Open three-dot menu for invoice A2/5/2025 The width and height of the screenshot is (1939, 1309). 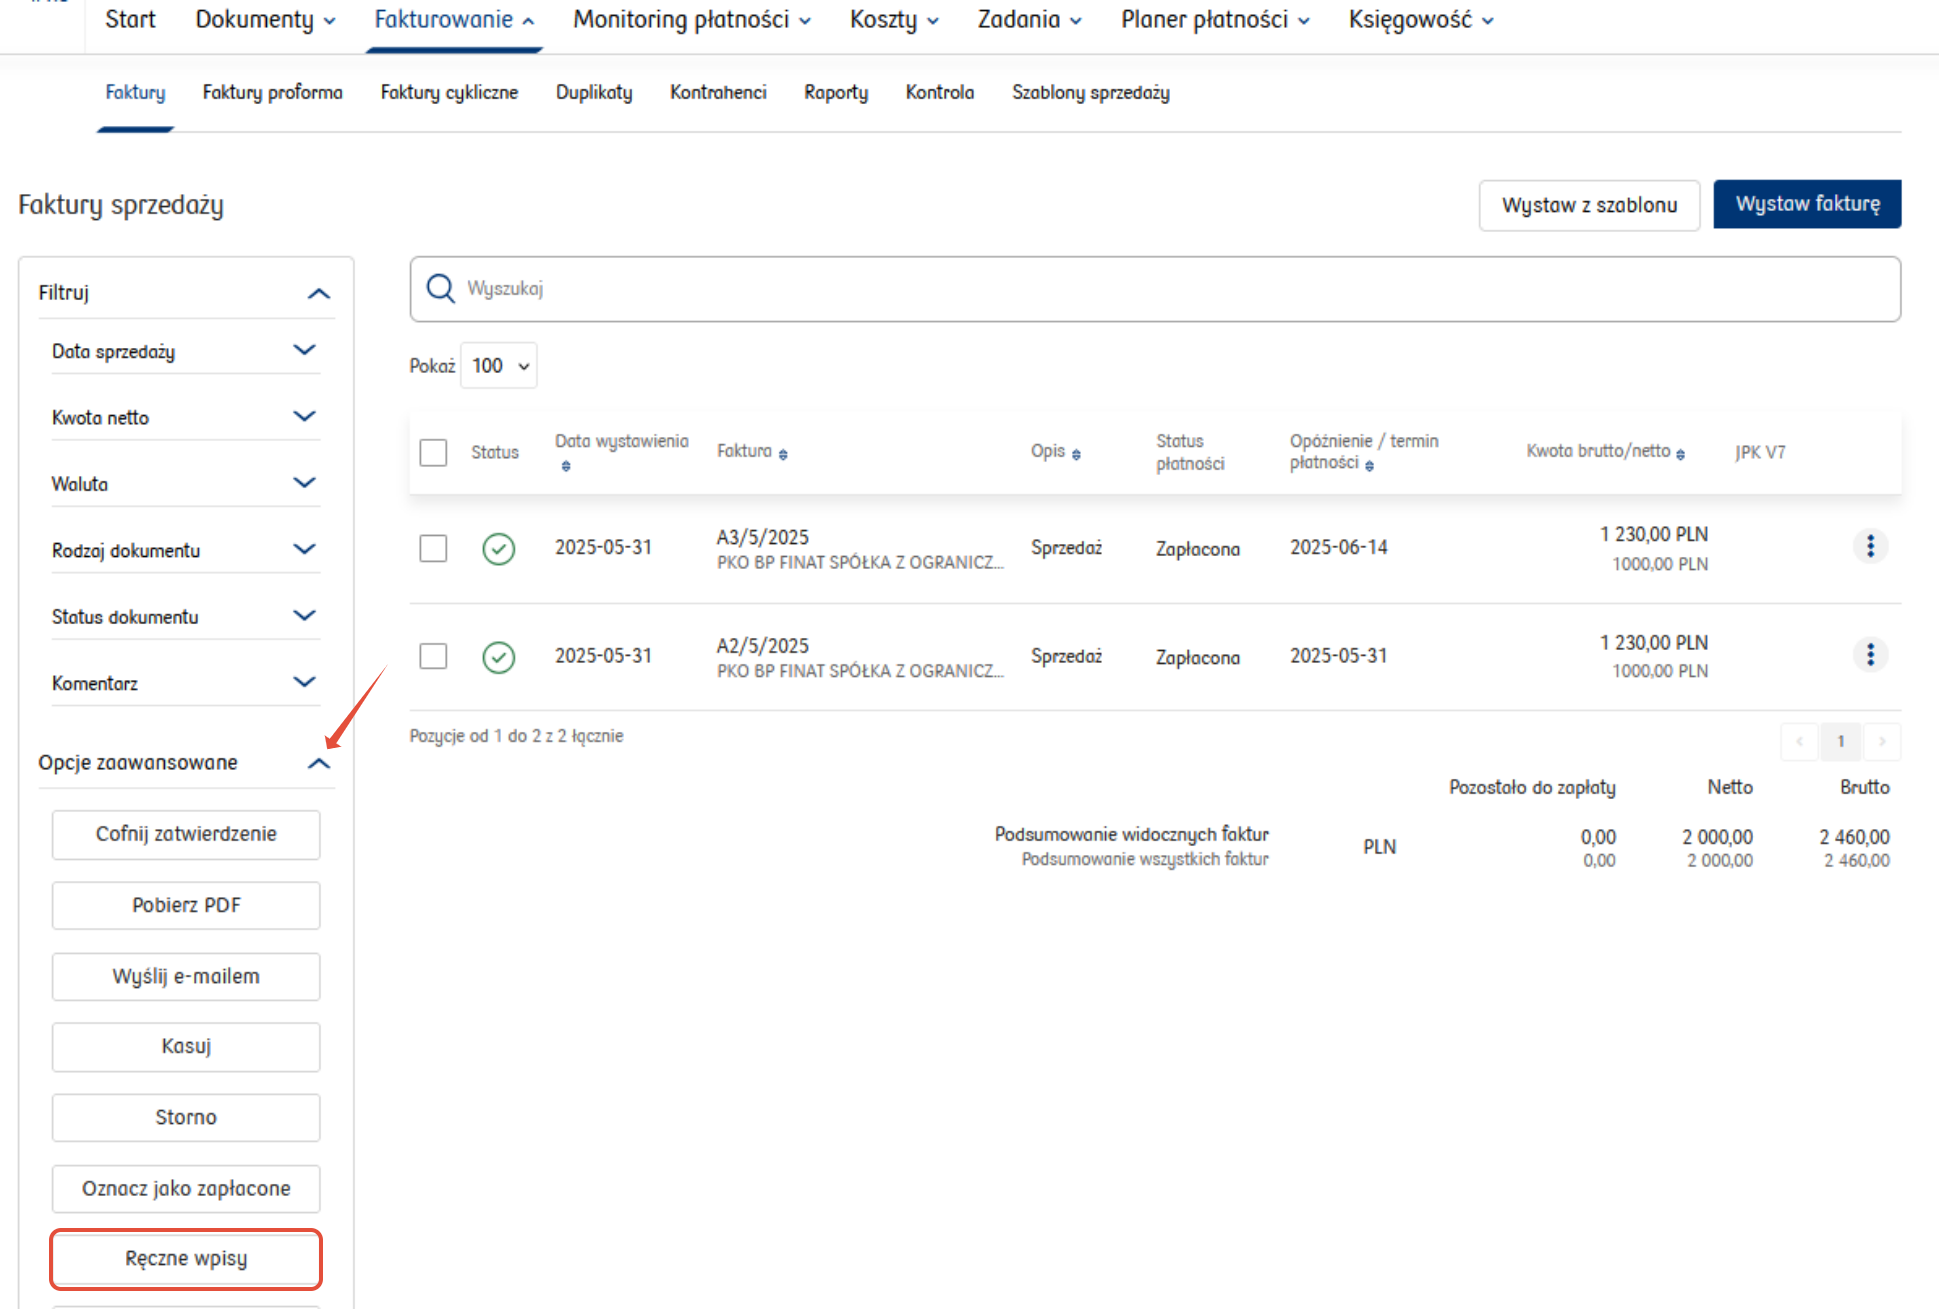1869,655
